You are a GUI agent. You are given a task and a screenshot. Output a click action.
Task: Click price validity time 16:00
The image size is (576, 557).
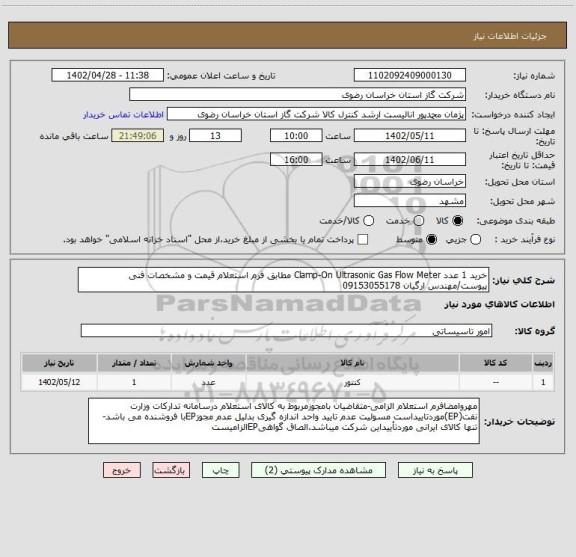pos(296,159)
